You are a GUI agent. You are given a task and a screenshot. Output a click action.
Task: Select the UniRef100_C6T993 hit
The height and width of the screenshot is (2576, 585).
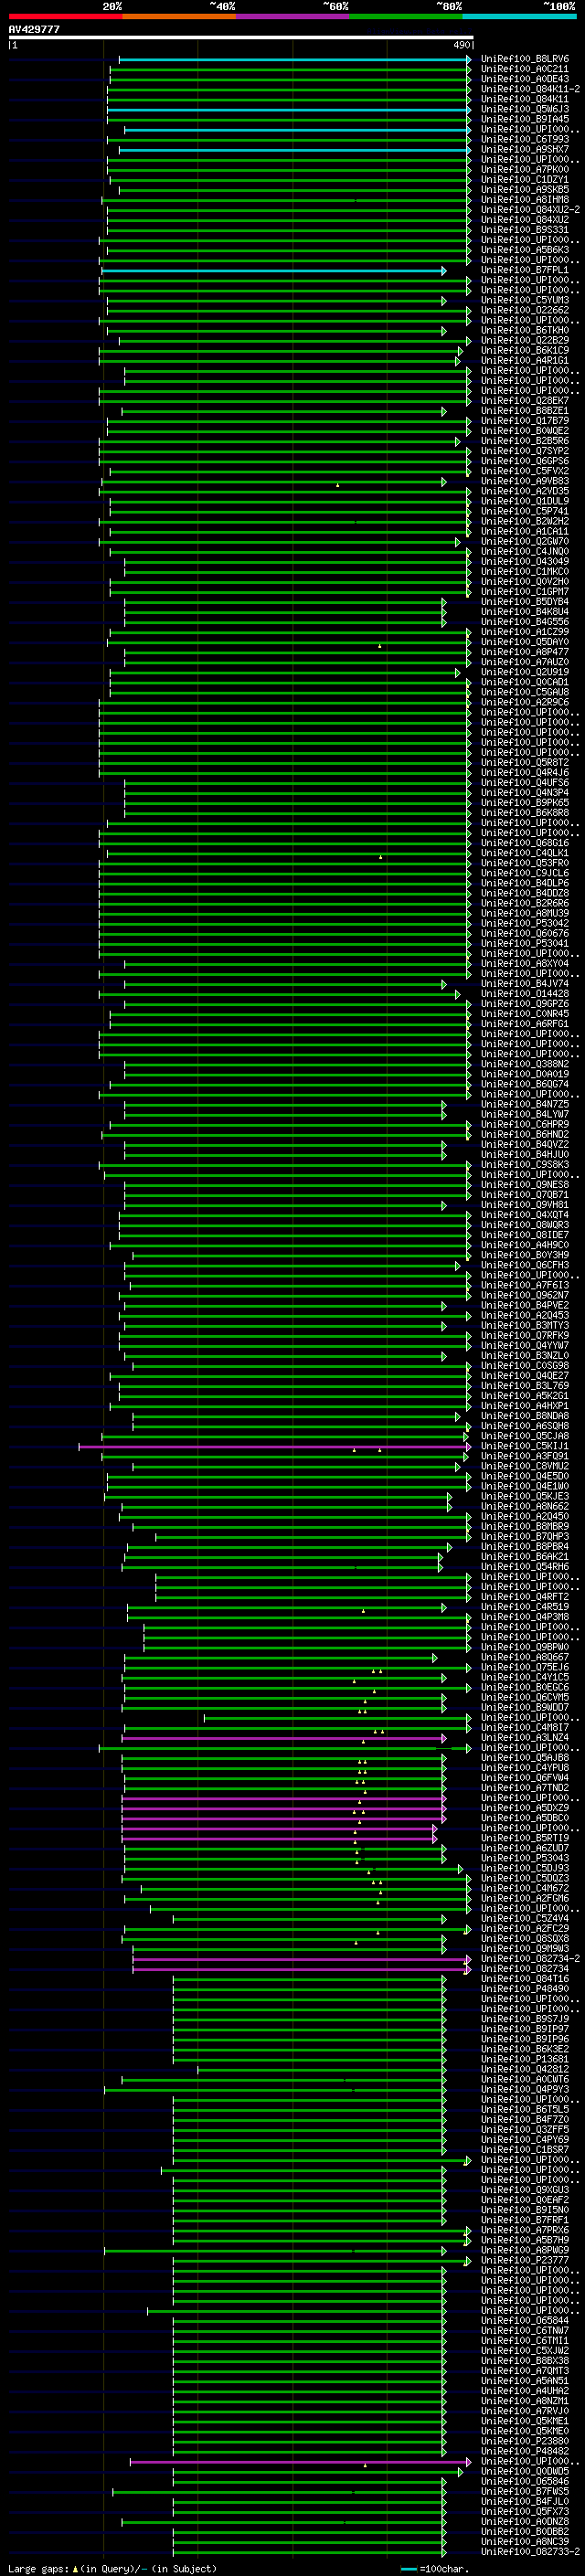click(x=524, y=139)
